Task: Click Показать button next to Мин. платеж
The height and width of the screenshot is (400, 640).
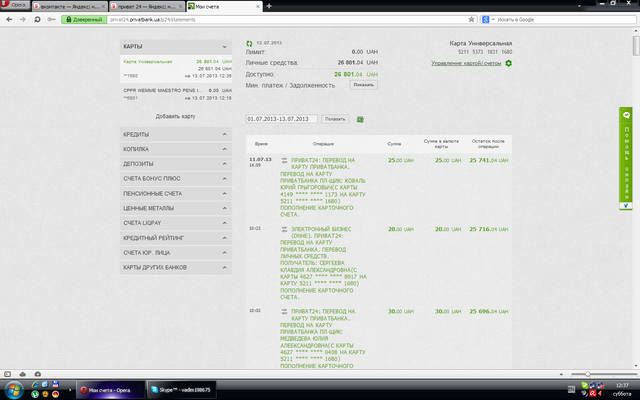Action: coord(363,85)
